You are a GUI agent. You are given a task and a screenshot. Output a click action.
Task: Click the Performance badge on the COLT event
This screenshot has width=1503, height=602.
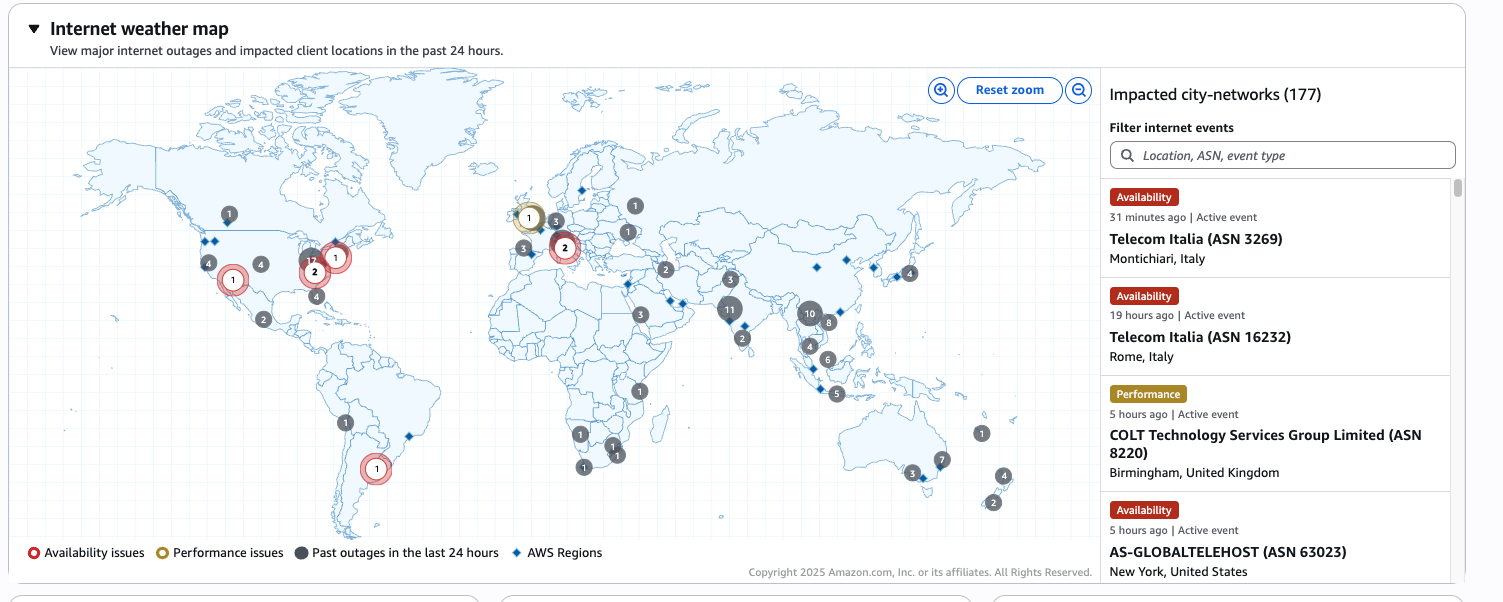1148,394
